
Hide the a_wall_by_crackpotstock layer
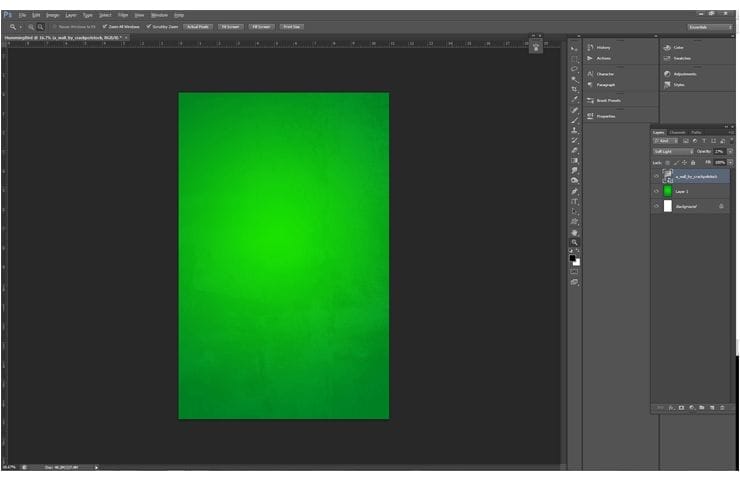coord(656,176)
